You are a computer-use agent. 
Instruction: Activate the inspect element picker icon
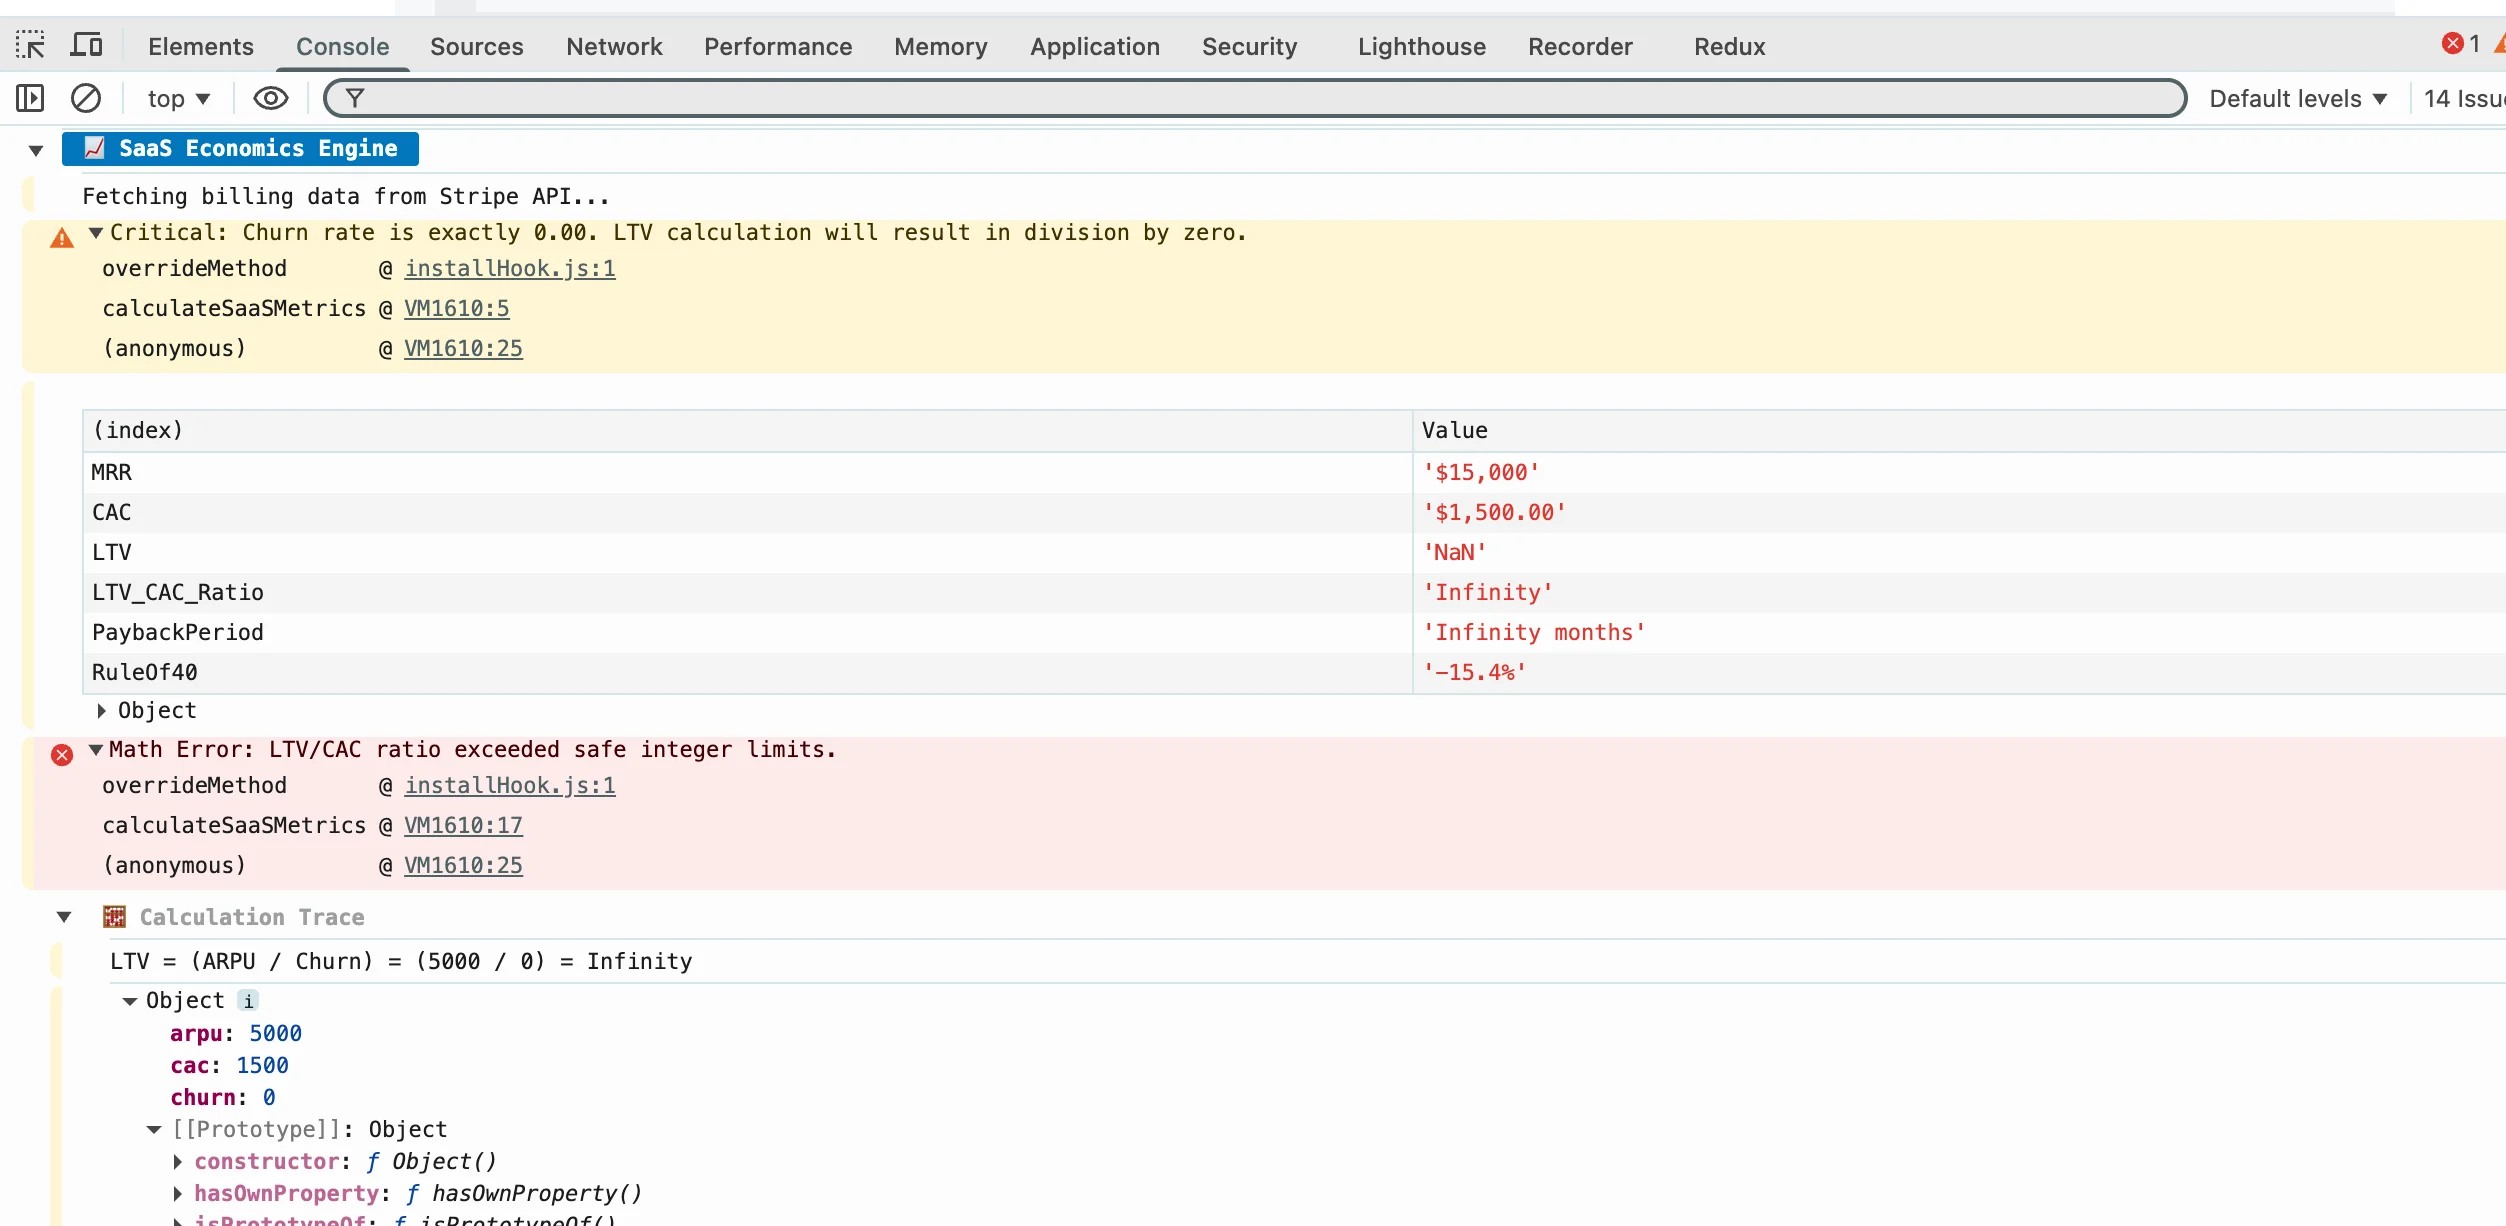point(30,45)
